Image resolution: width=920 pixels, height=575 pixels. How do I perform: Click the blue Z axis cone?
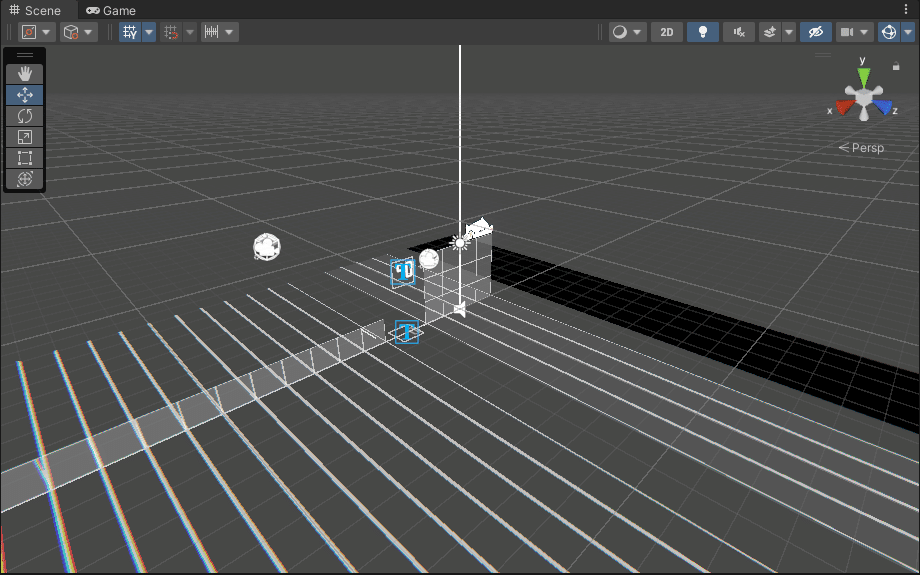pyautogui.click(x=882, y=107)
